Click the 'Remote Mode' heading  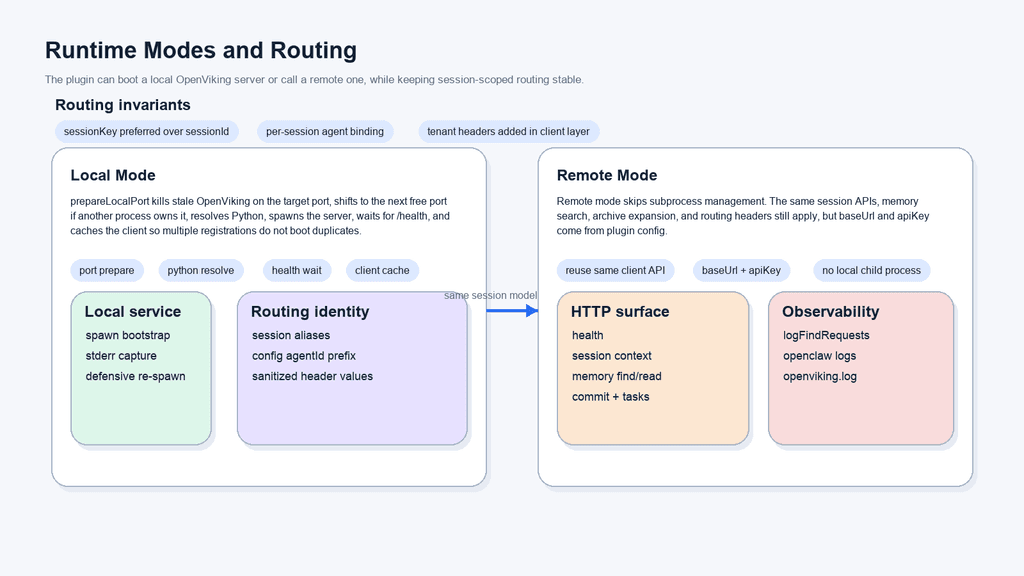click(x=607, y=176)
